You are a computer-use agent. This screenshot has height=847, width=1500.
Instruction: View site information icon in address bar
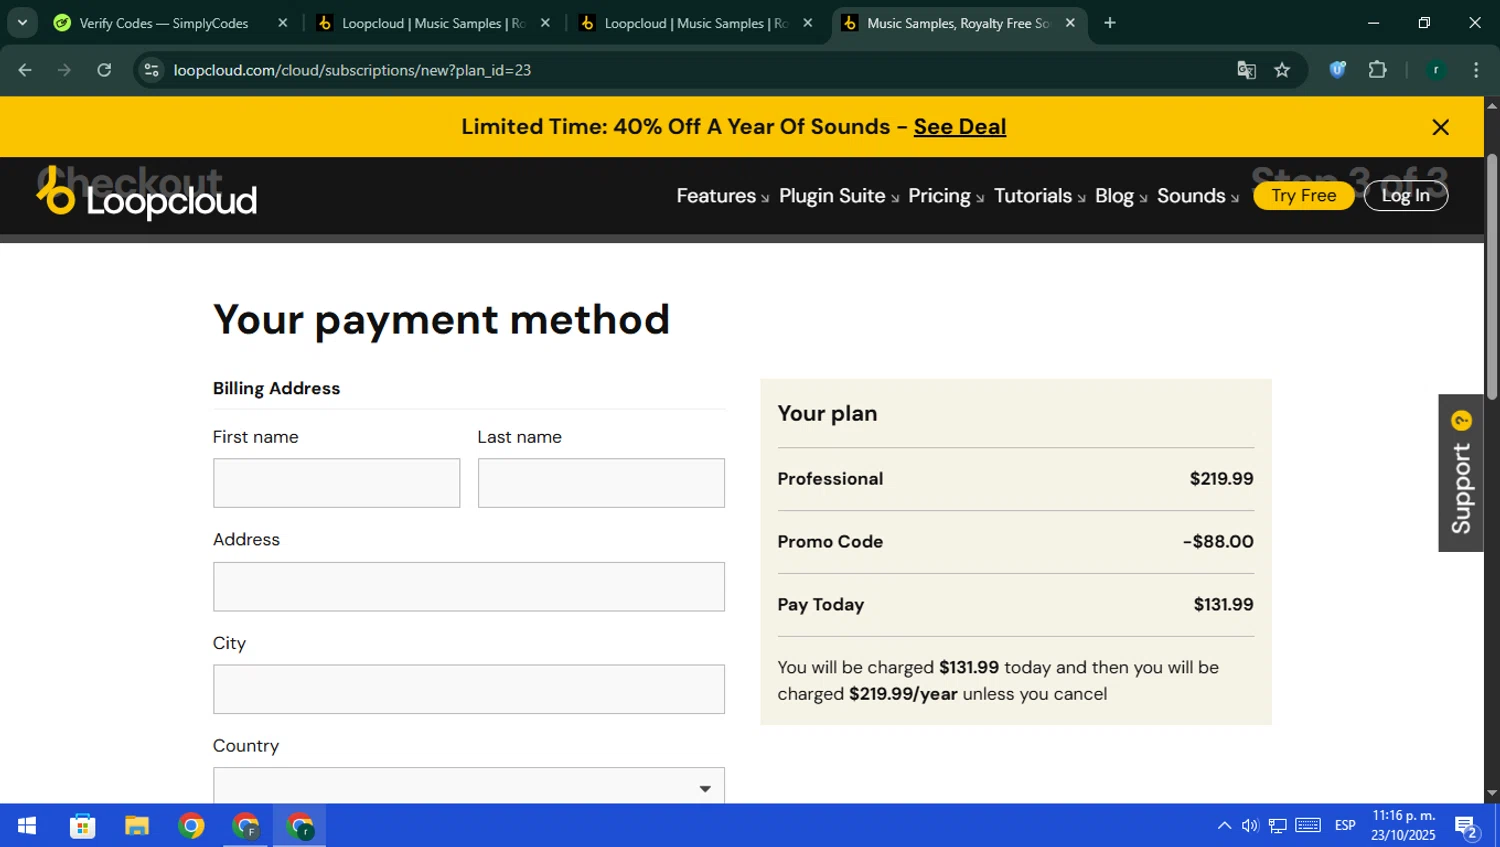(x=151, y=70)
